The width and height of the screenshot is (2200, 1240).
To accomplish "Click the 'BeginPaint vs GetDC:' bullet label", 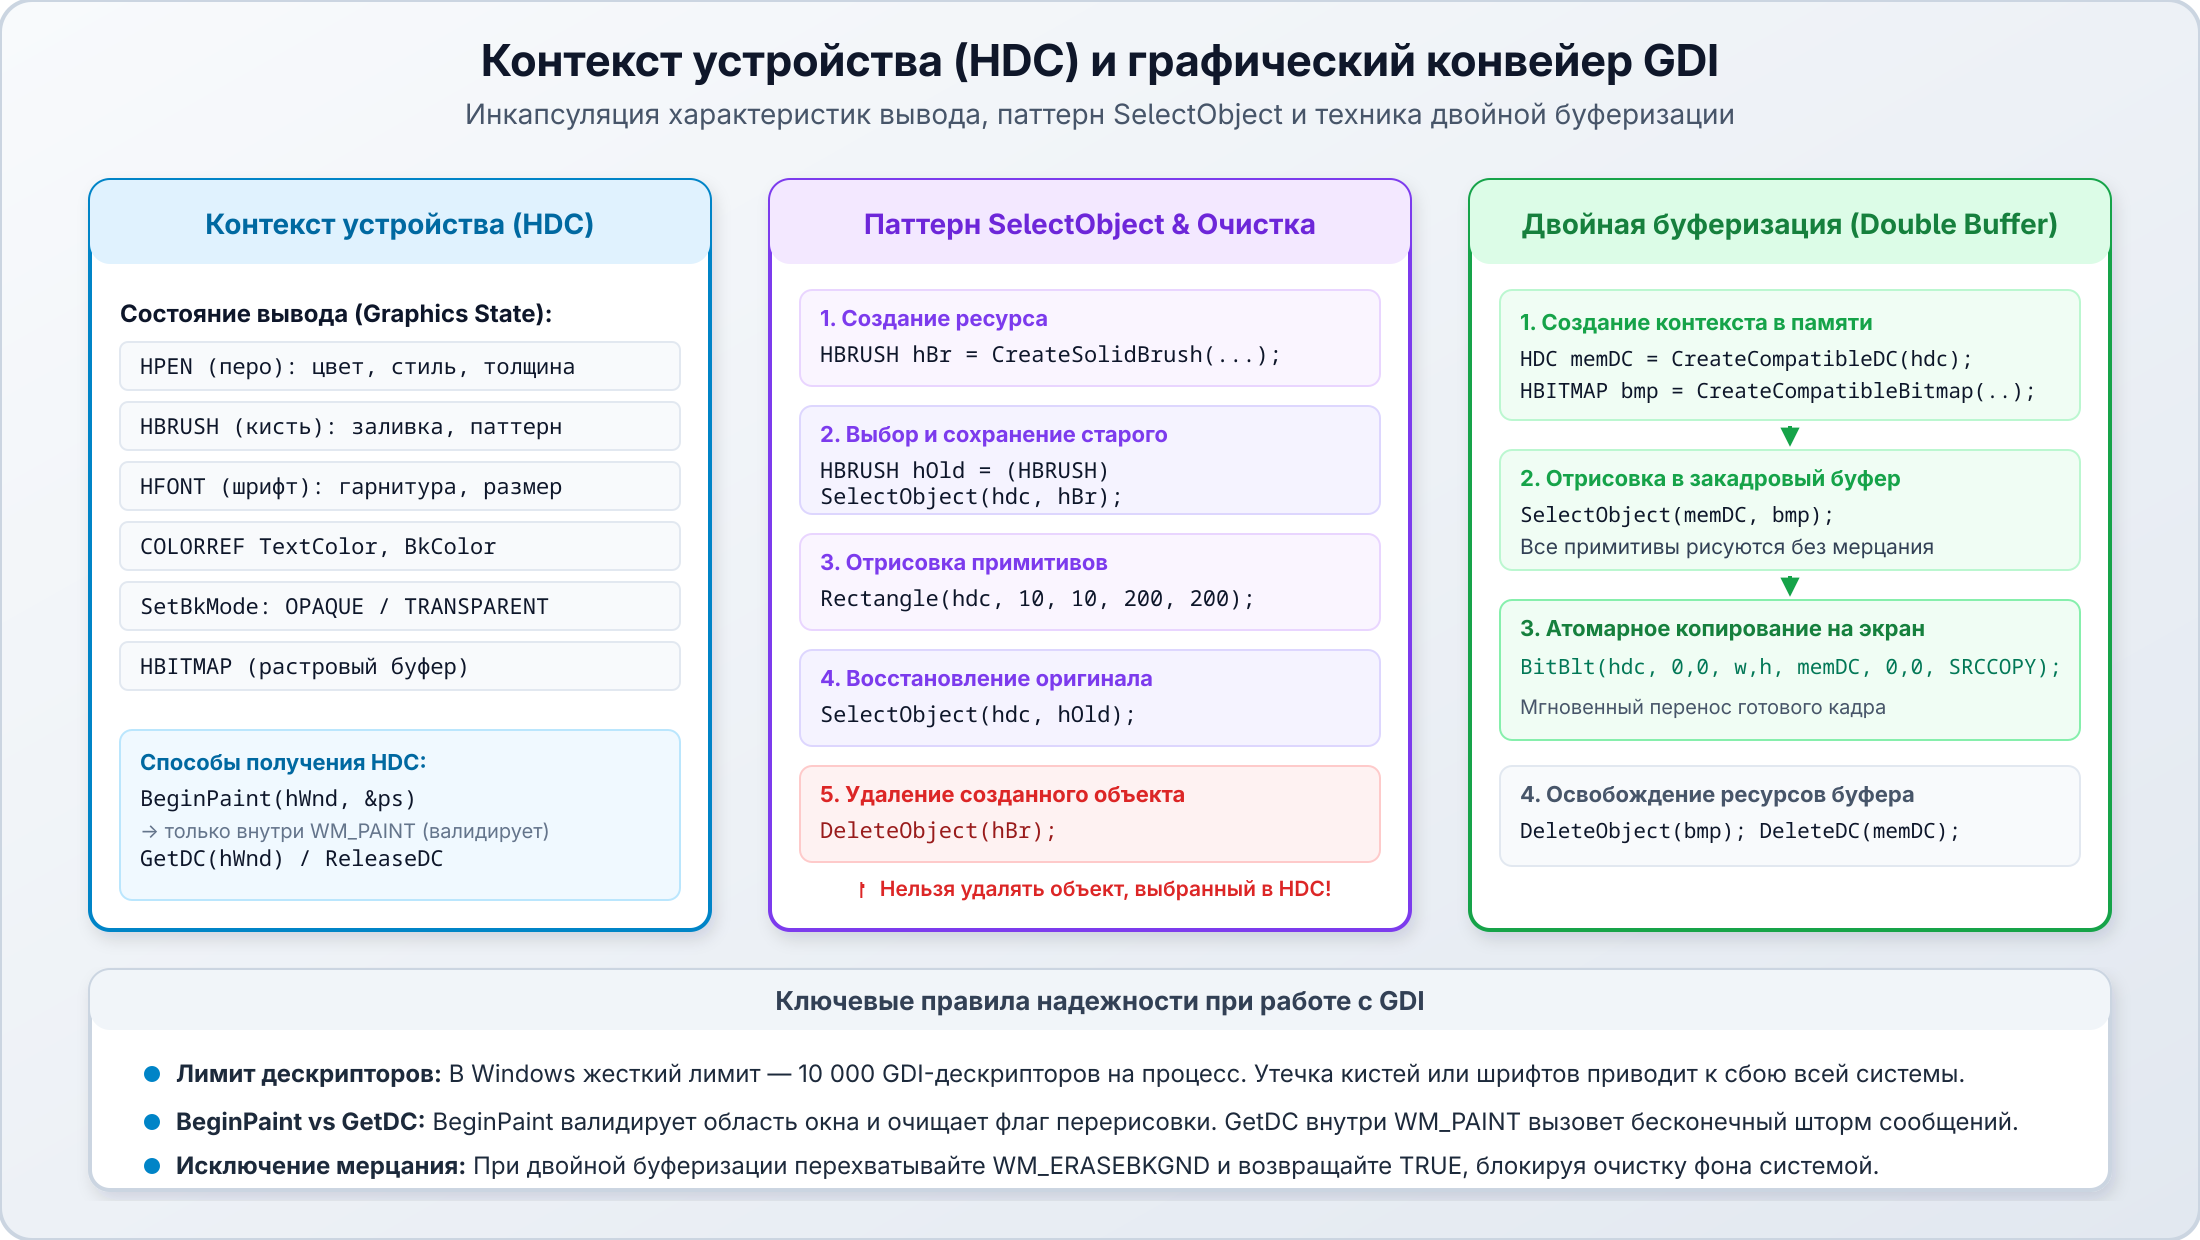I will tap(300, 1122).
